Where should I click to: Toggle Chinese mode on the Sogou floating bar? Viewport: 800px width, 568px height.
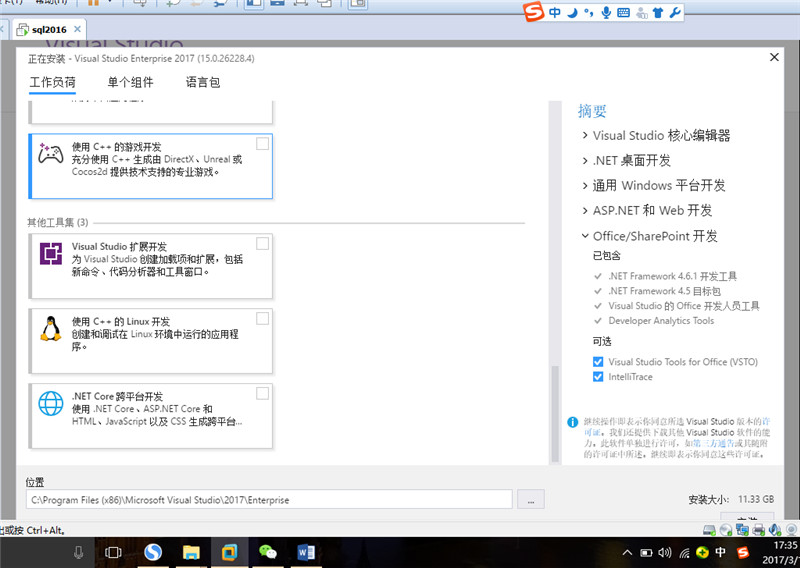tap(555, 12)
